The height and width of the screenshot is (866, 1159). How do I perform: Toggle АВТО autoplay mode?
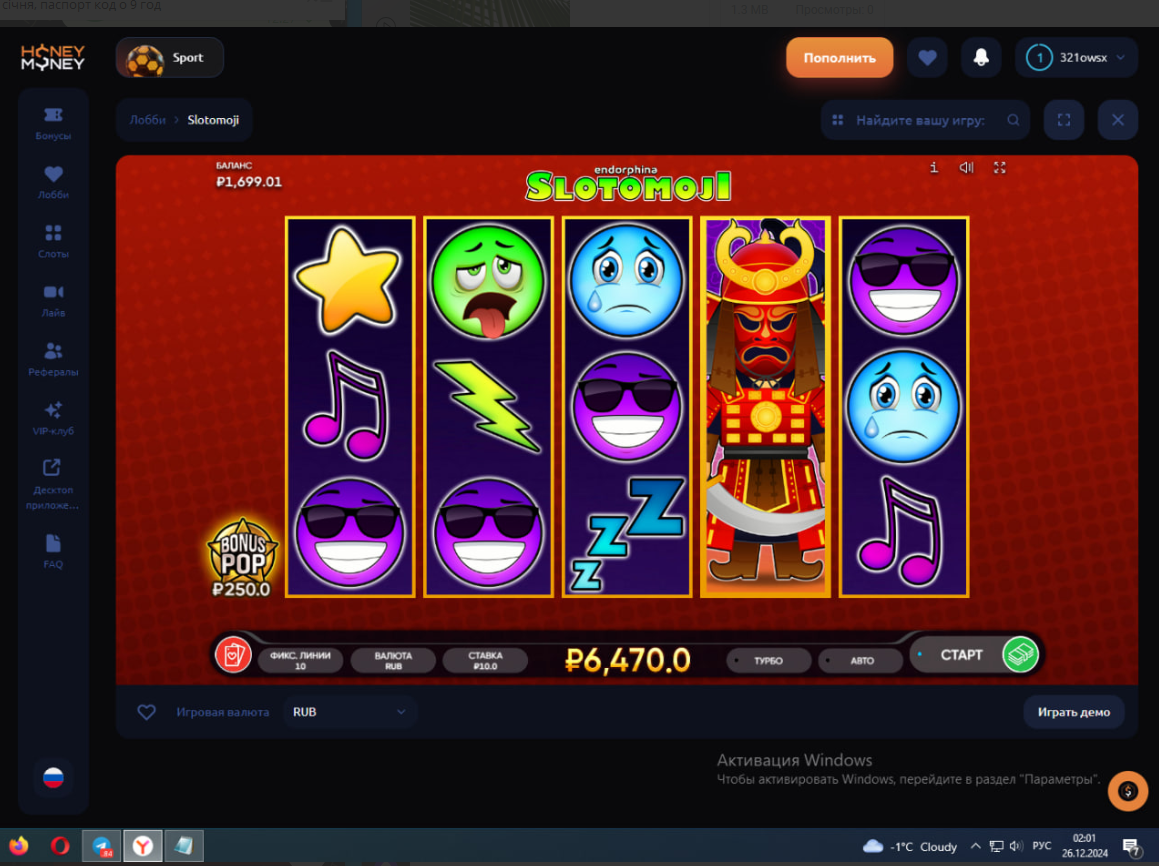click(860, 661)
